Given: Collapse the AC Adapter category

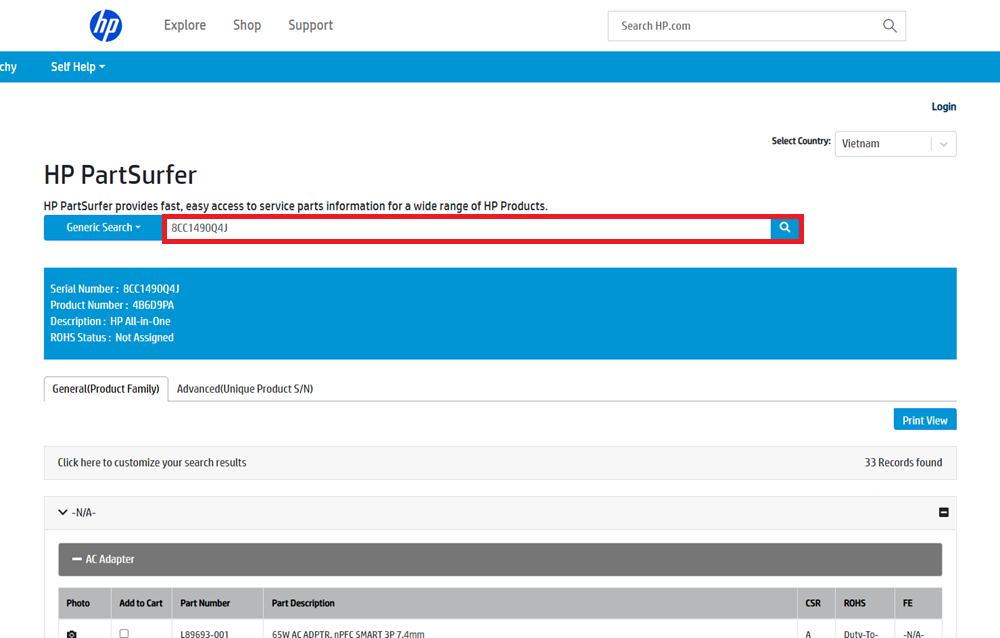Looking at the screenshot, I should click(77, 559).
